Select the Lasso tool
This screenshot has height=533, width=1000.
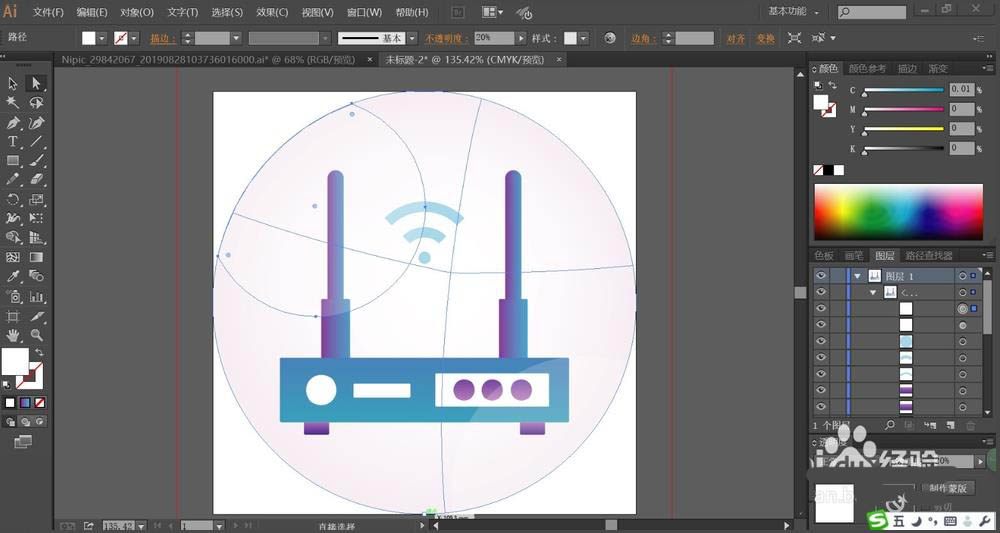36,103
